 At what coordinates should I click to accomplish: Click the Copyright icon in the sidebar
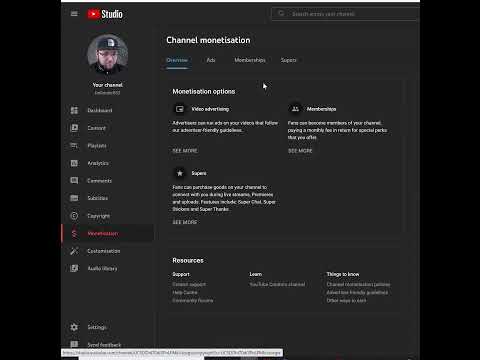pyautogui.click(x=74, y=216)
